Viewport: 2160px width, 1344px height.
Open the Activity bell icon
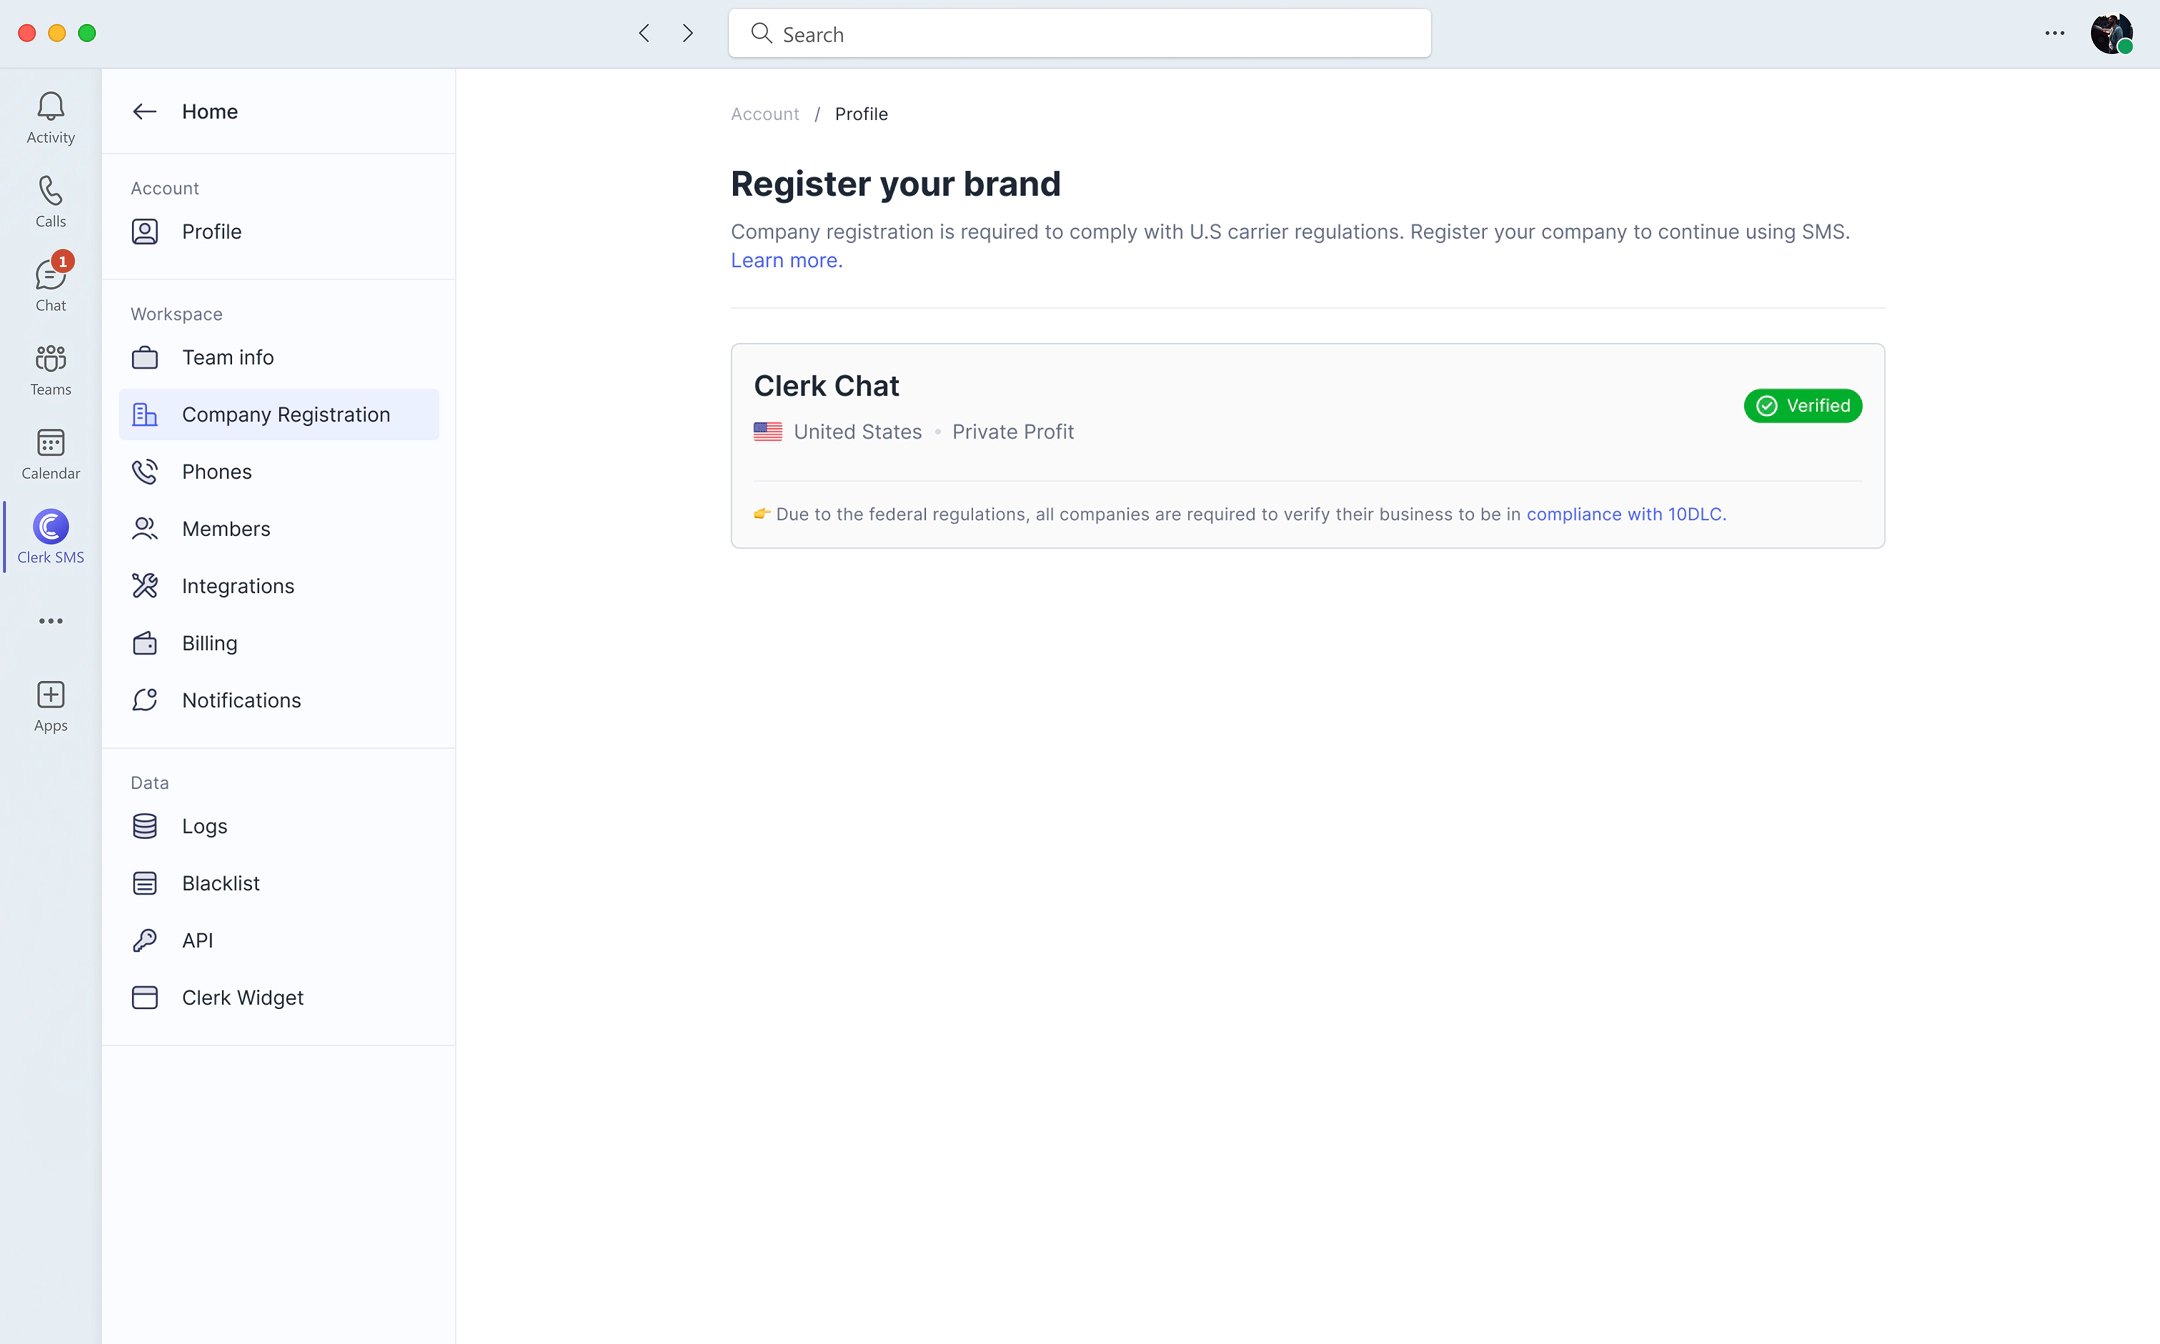[x=50, y=117]
